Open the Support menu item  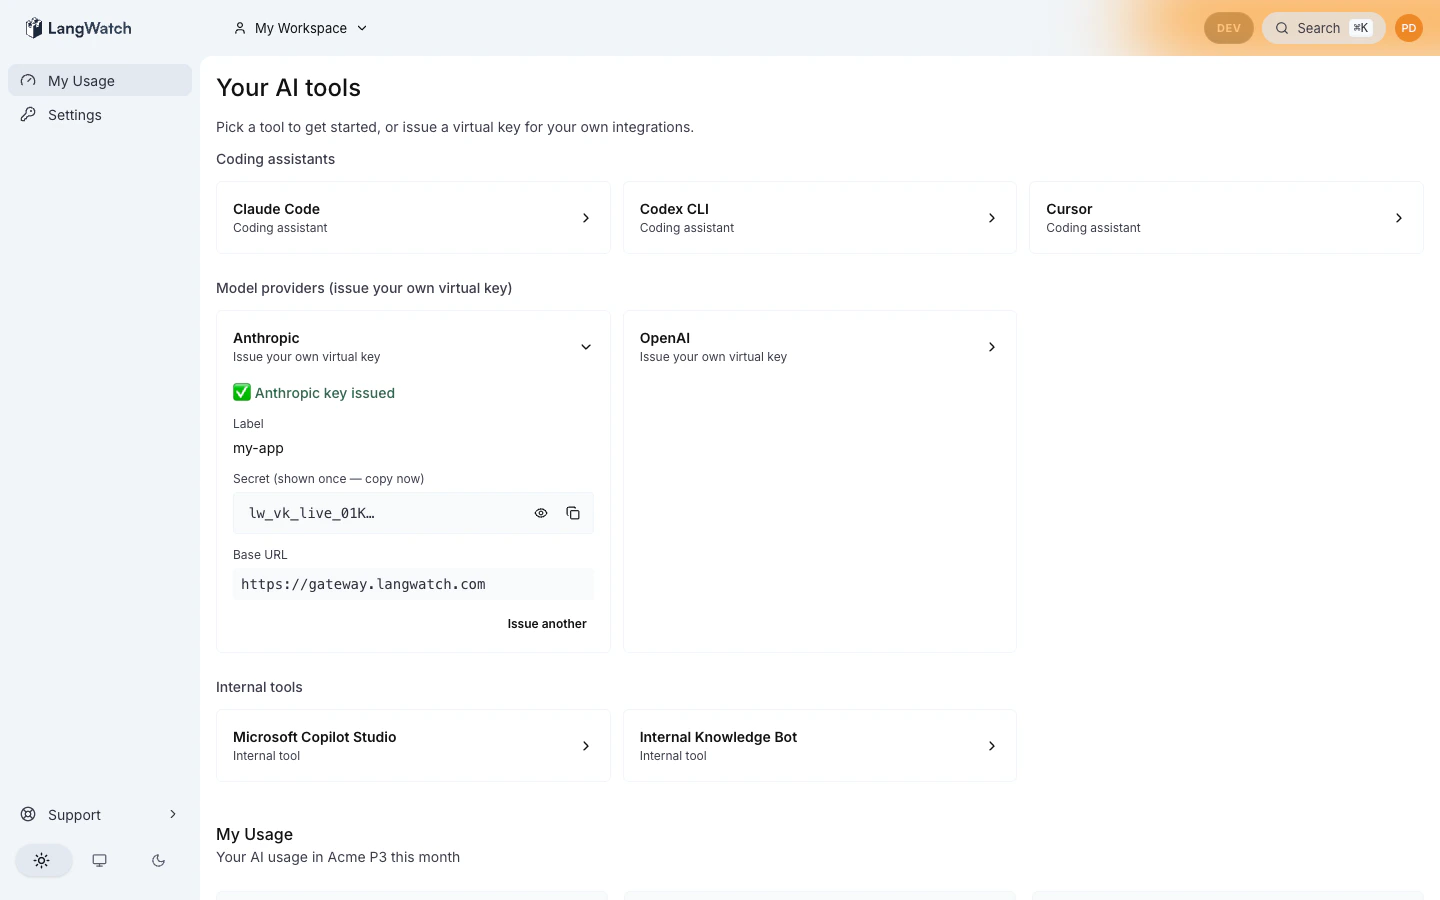click(x=100, y=814)
